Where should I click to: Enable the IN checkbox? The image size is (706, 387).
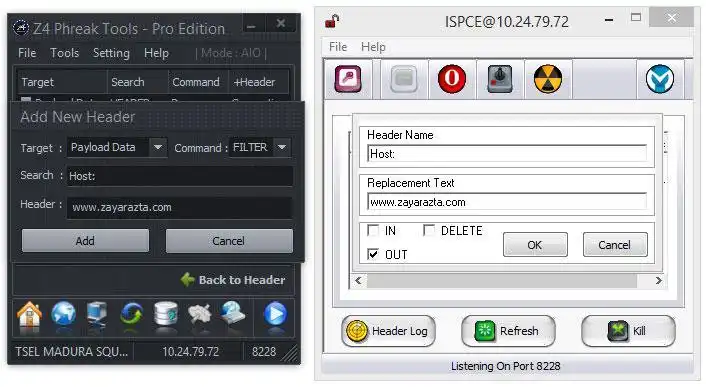tap(373, 230)
